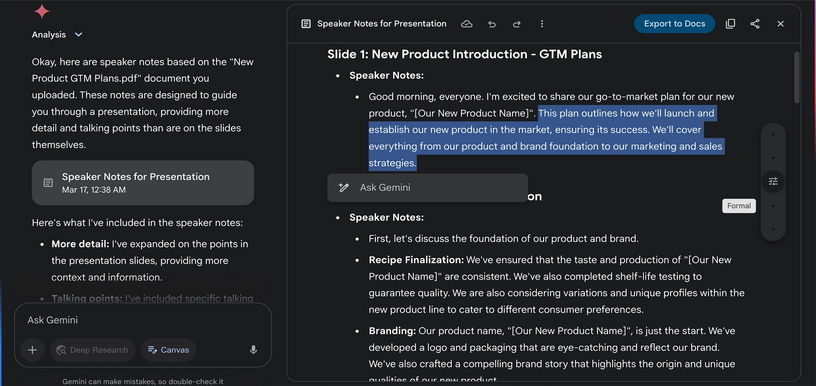Screen dimensions: 816x386
Task: Share the speaker notes document
Action: 755,24
